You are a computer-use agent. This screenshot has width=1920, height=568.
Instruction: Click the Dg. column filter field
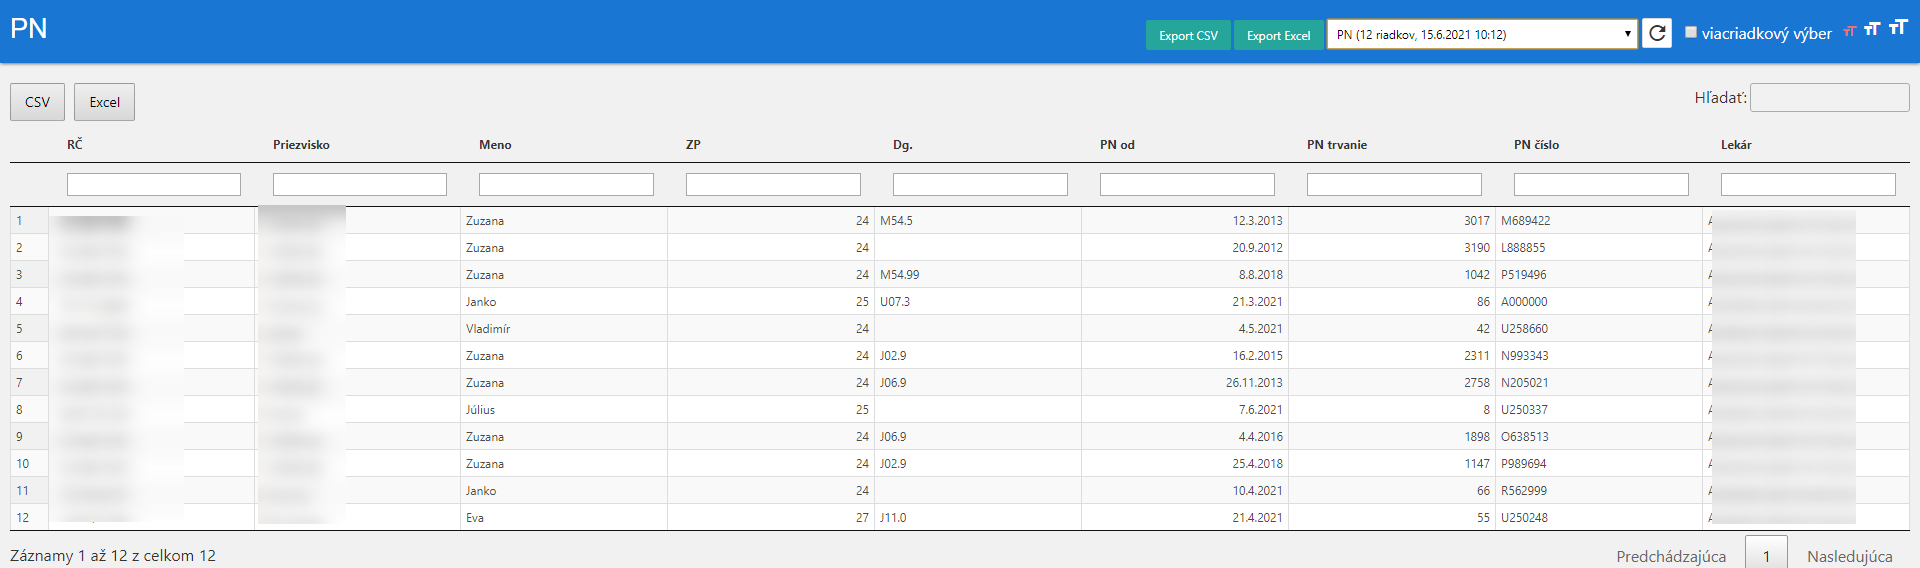980,184
